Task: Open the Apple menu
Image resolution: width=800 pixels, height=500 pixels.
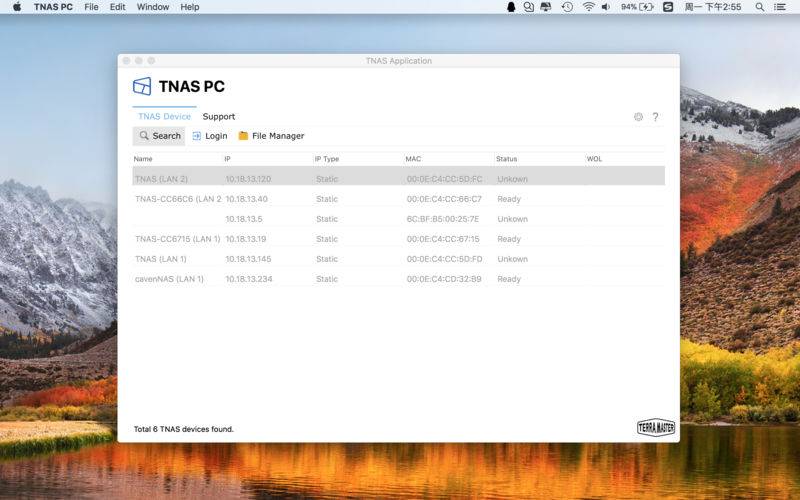Action: pos(17,7)
